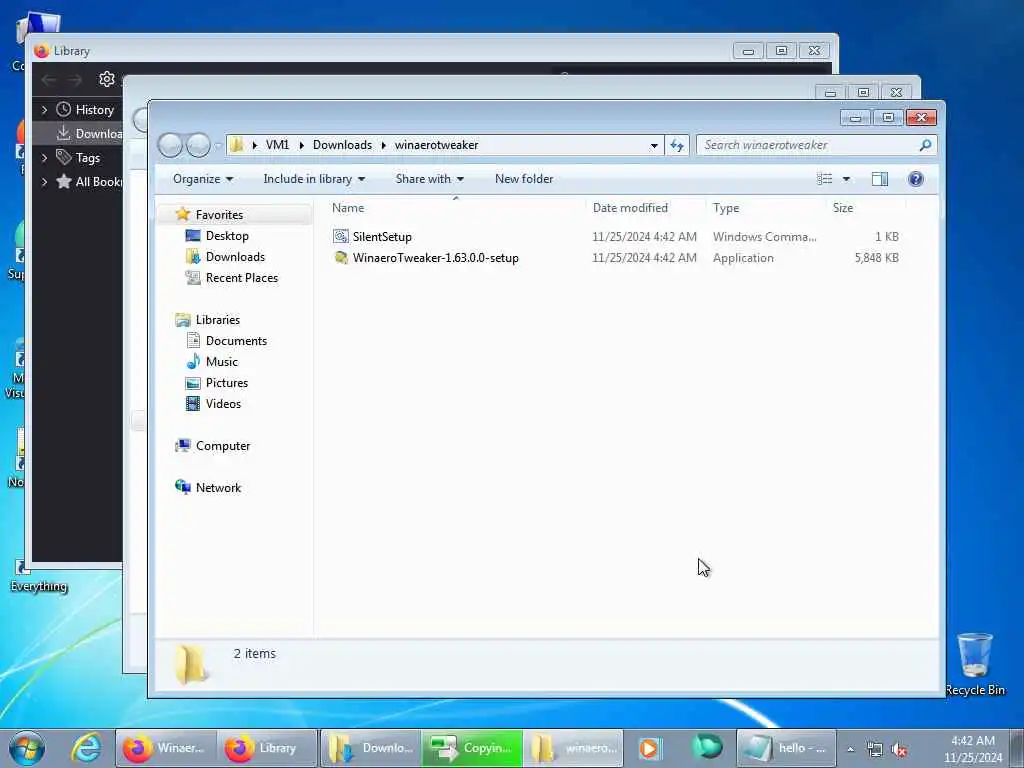Open the Copying progress taskbar button
Viewport: 1024px width, 768px height.
(472, 748)
